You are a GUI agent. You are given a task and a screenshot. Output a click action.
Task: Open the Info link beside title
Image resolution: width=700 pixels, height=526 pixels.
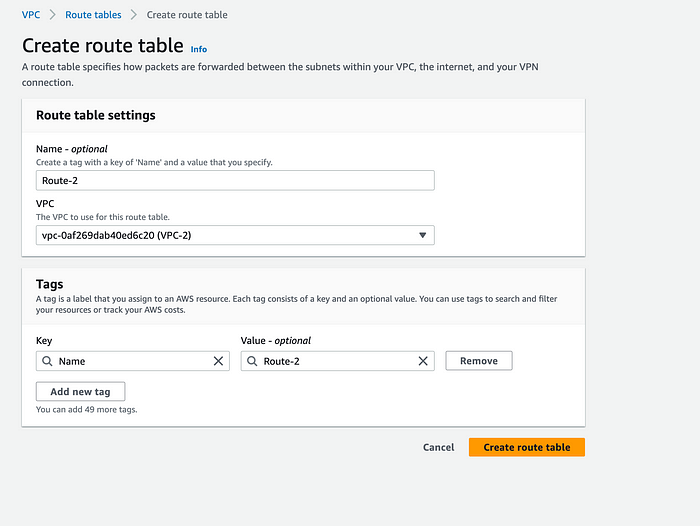point(199,49)
